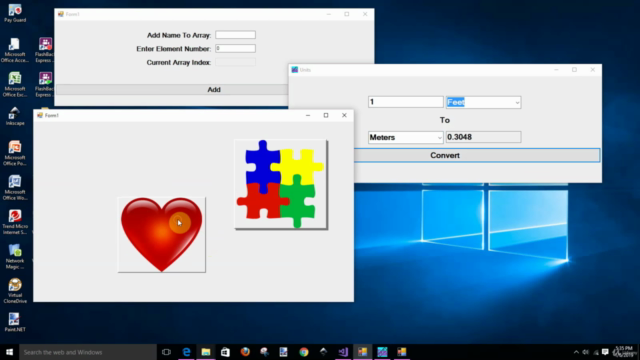Screen dimensions: 640x360
Task: Open FlashBack Express icon with red dot
Action: tap(45, 50)
